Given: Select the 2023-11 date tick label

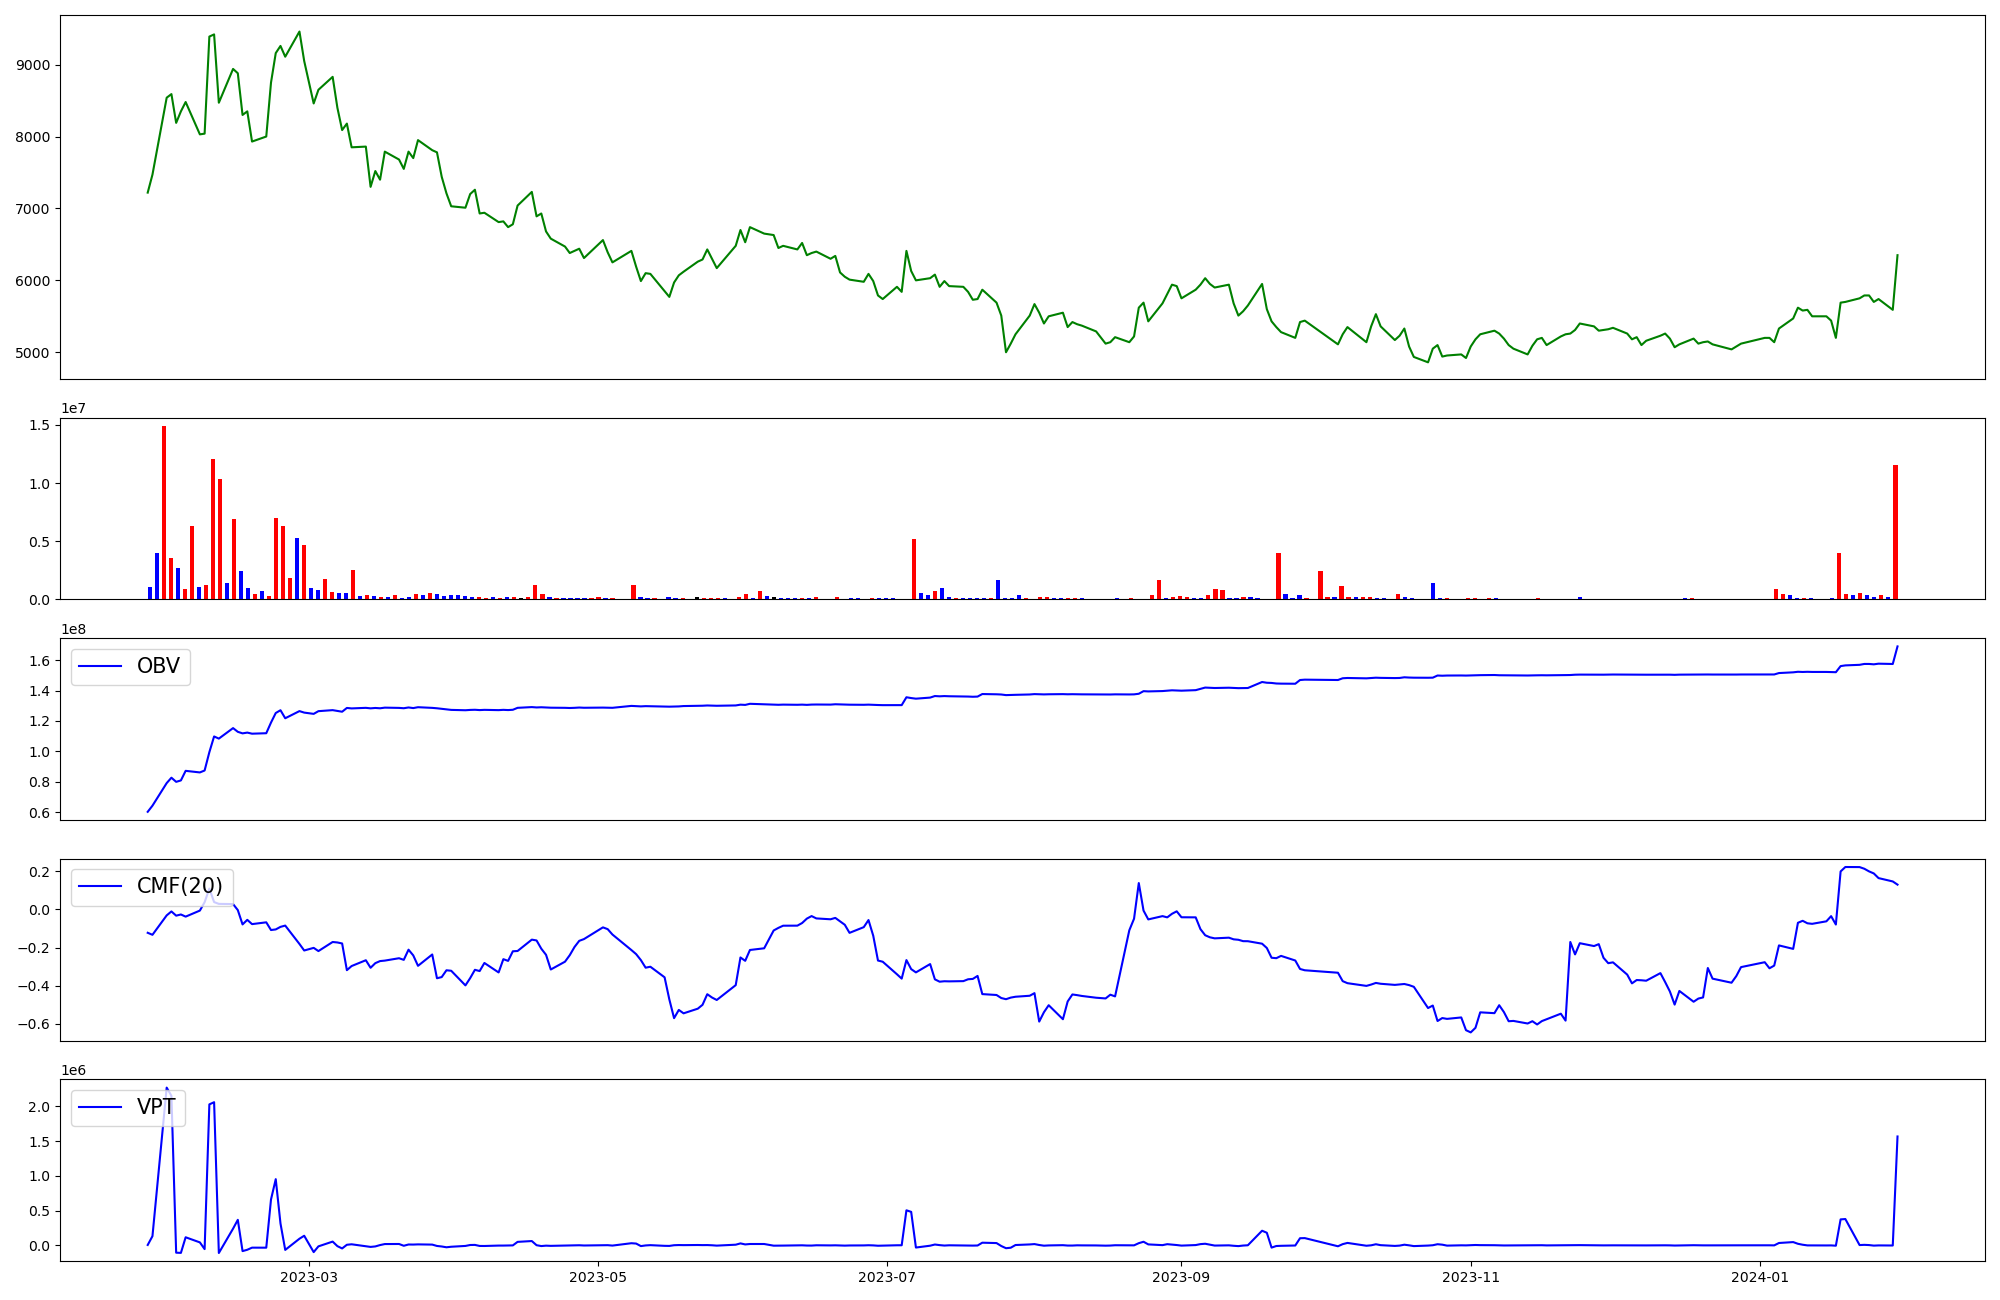Looking at the screenshot, I should tap(1472, 1277).
